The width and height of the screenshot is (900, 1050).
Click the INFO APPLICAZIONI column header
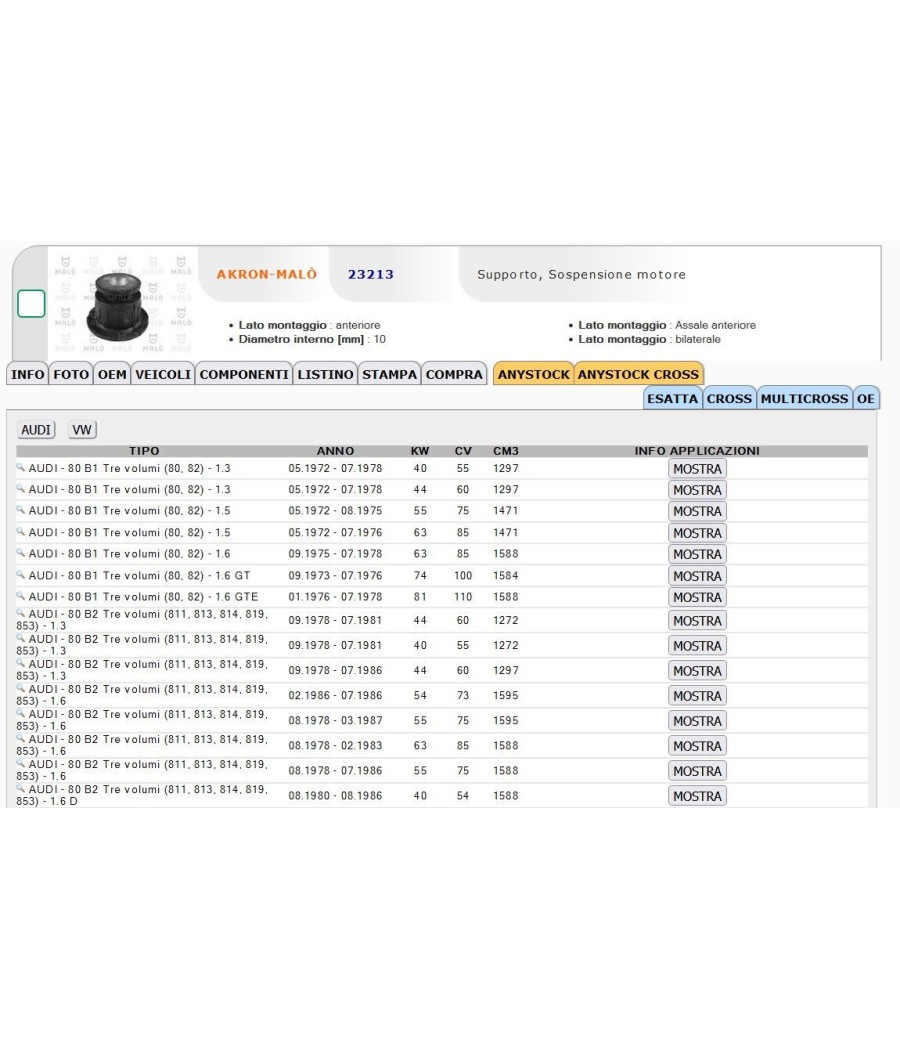pyautogui.click(x=697, y=451)
